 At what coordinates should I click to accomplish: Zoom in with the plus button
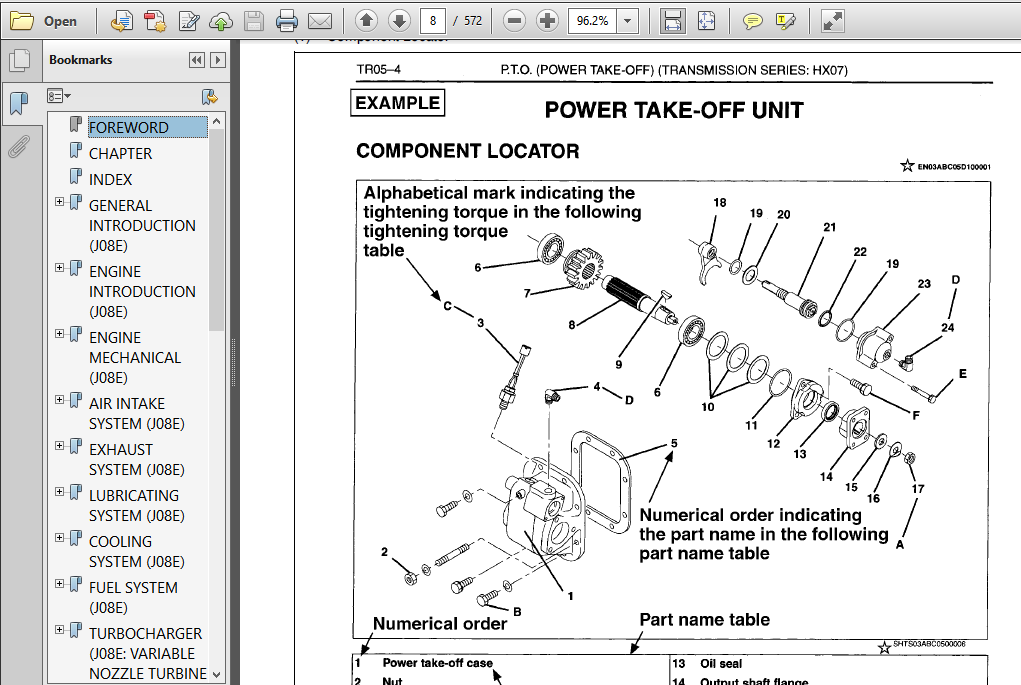tap(548, 21)
